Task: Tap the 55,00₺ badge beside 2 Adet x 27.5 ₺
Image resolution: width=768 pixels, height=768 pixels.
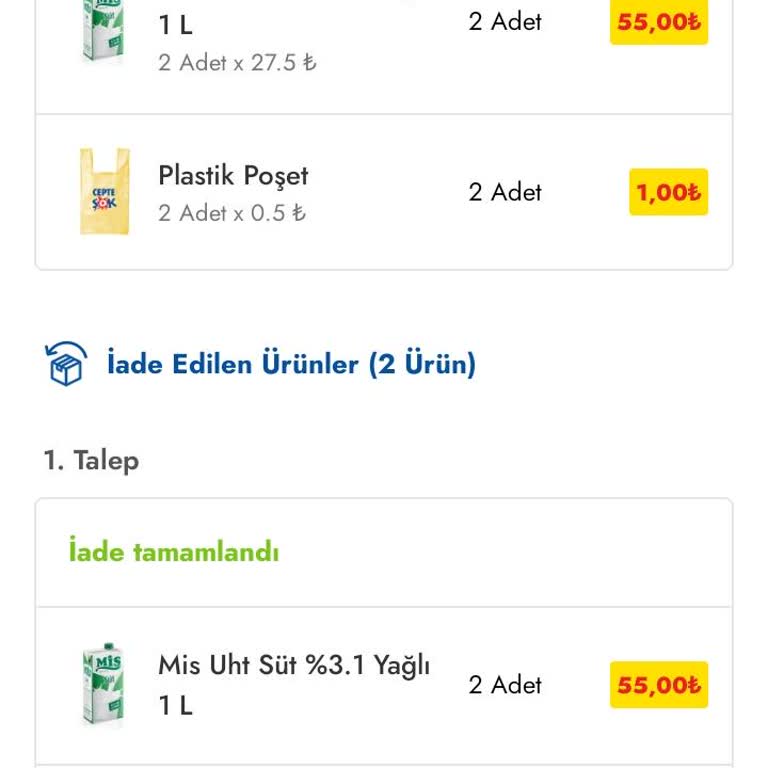Action: click(x=659, y=22)
